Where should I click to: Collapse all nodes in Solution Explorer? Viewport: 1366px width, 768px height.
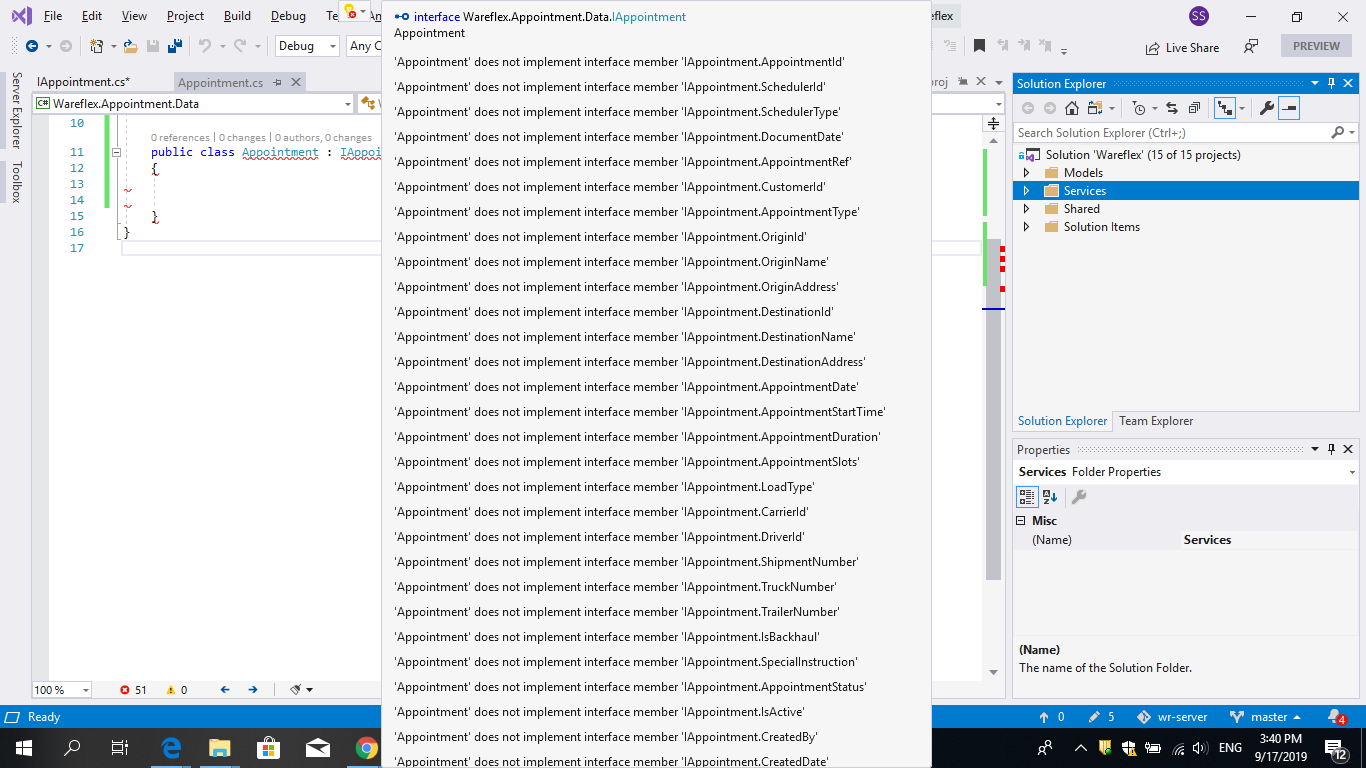point(1195,107)
